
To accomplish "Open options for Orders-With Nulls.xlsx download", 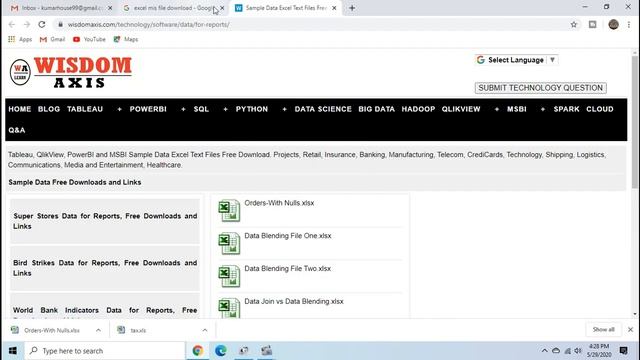I will [x=98, y=330].
